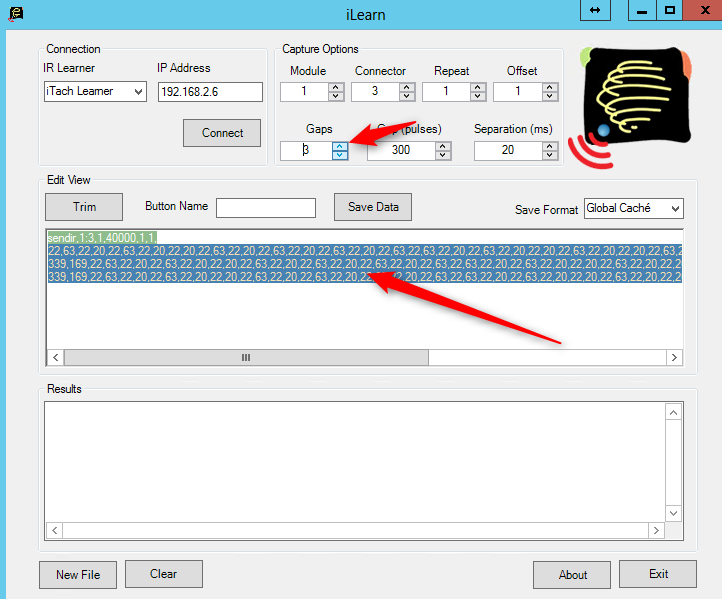Viewport: 722px width, 599px height.
Task: Click inside the Results text area
Action: pos(355,462)
